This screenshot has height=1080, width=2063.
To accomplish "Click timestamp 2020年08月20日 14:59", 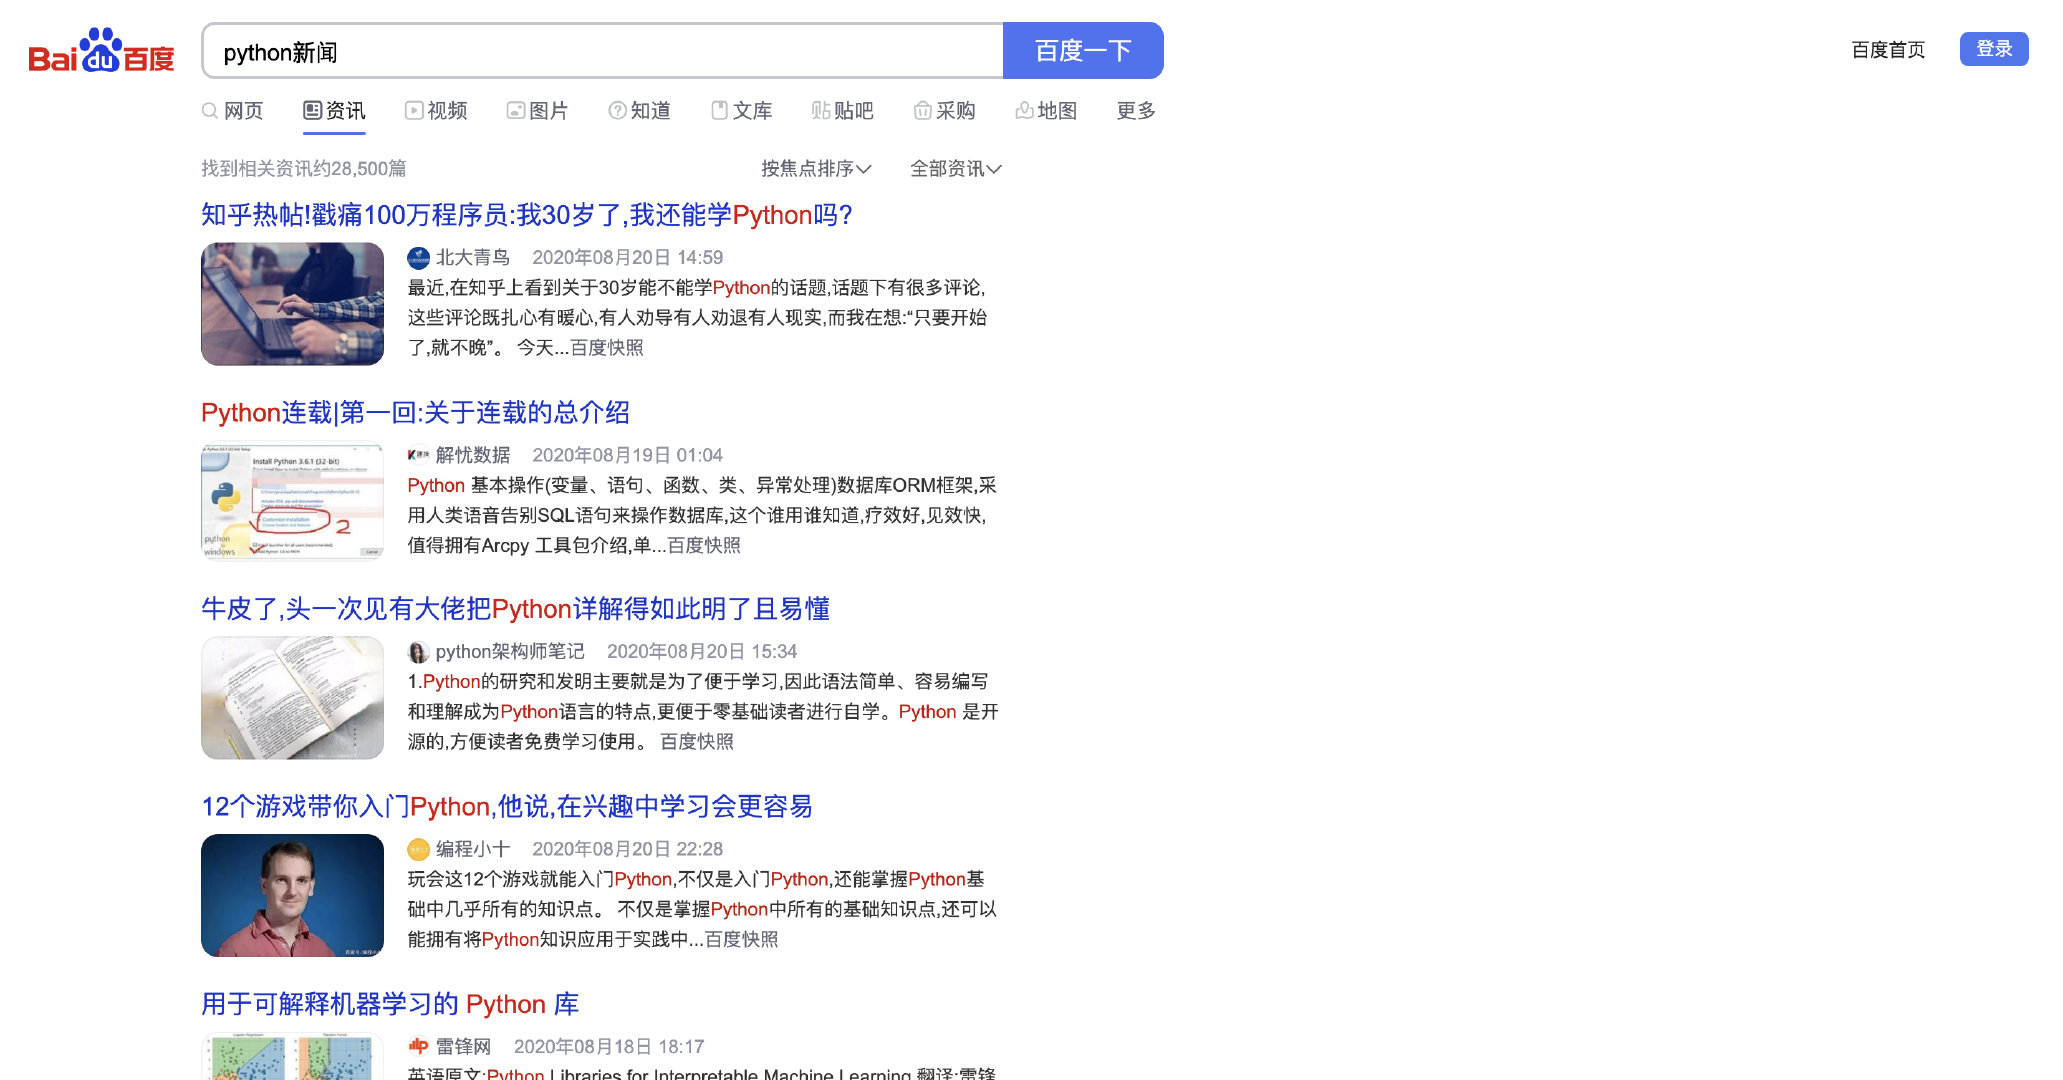I will 627,258.
